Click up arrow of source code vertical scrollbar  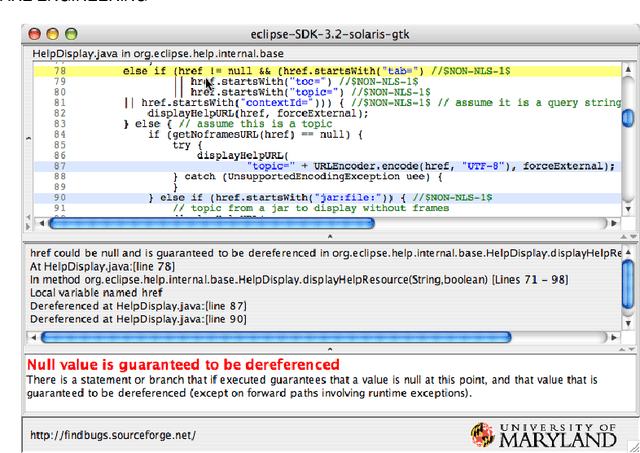click(x=628, y=69)
